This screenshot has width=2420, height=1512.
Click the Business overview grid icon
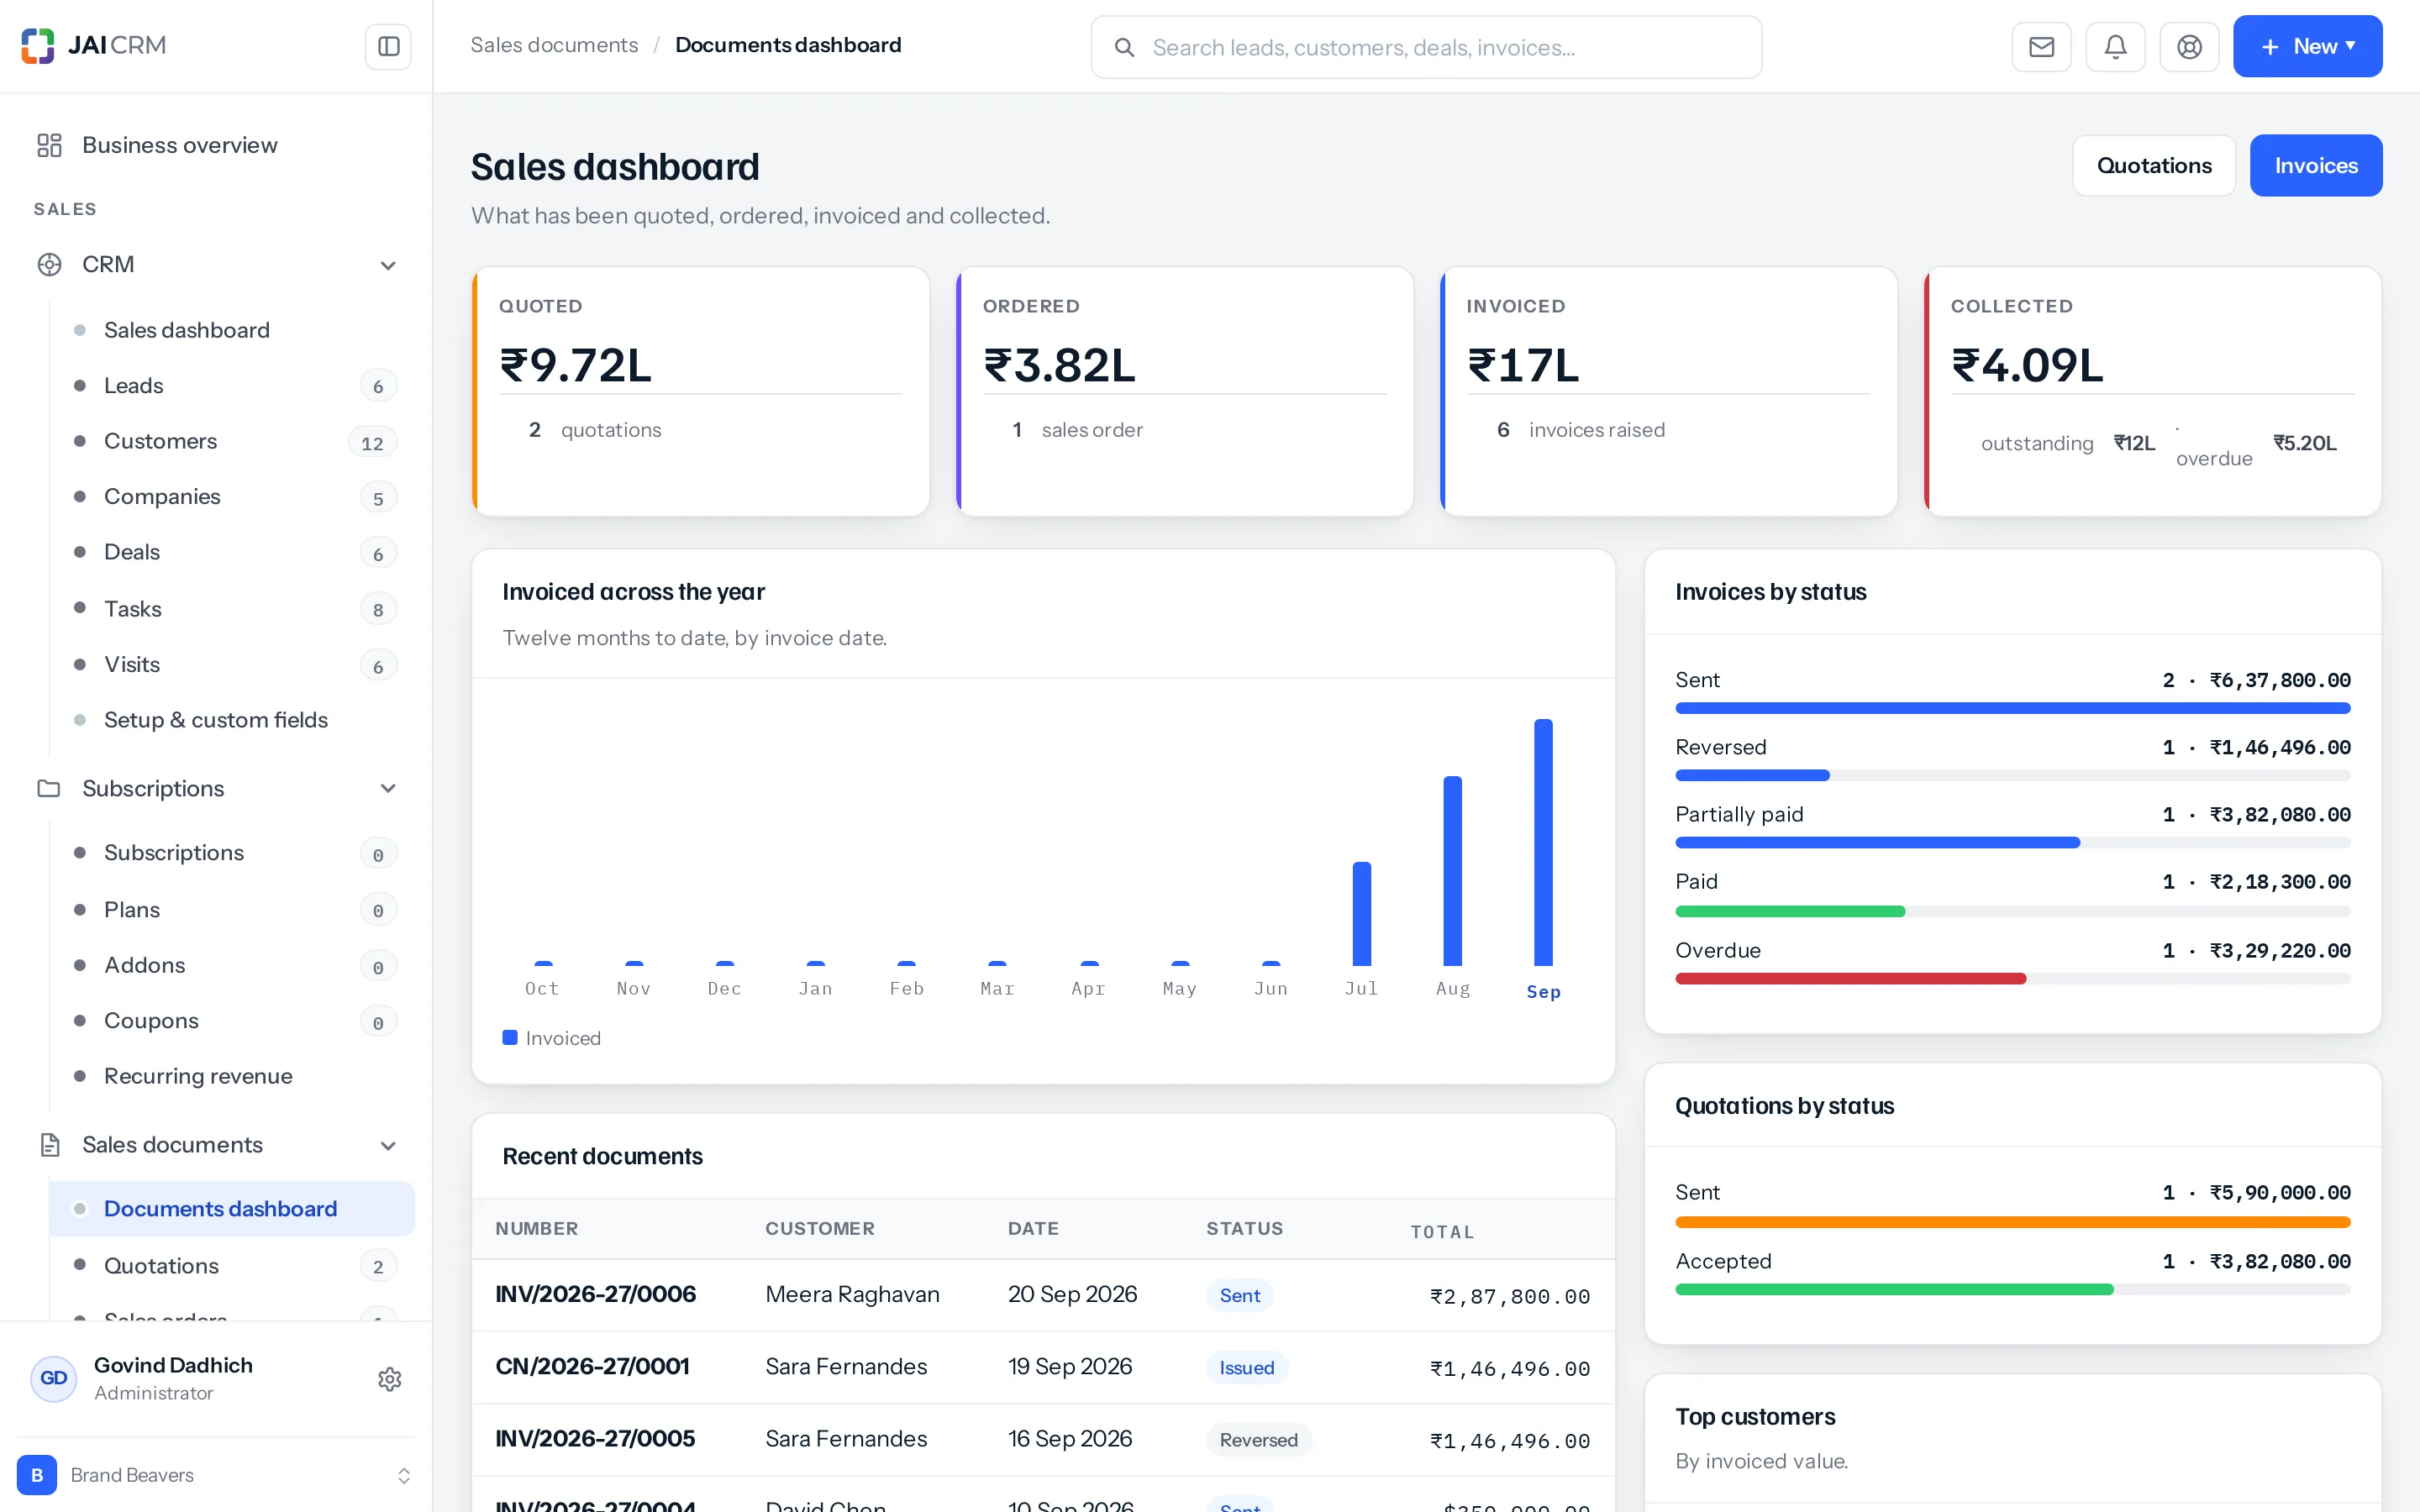click(49, 145)
